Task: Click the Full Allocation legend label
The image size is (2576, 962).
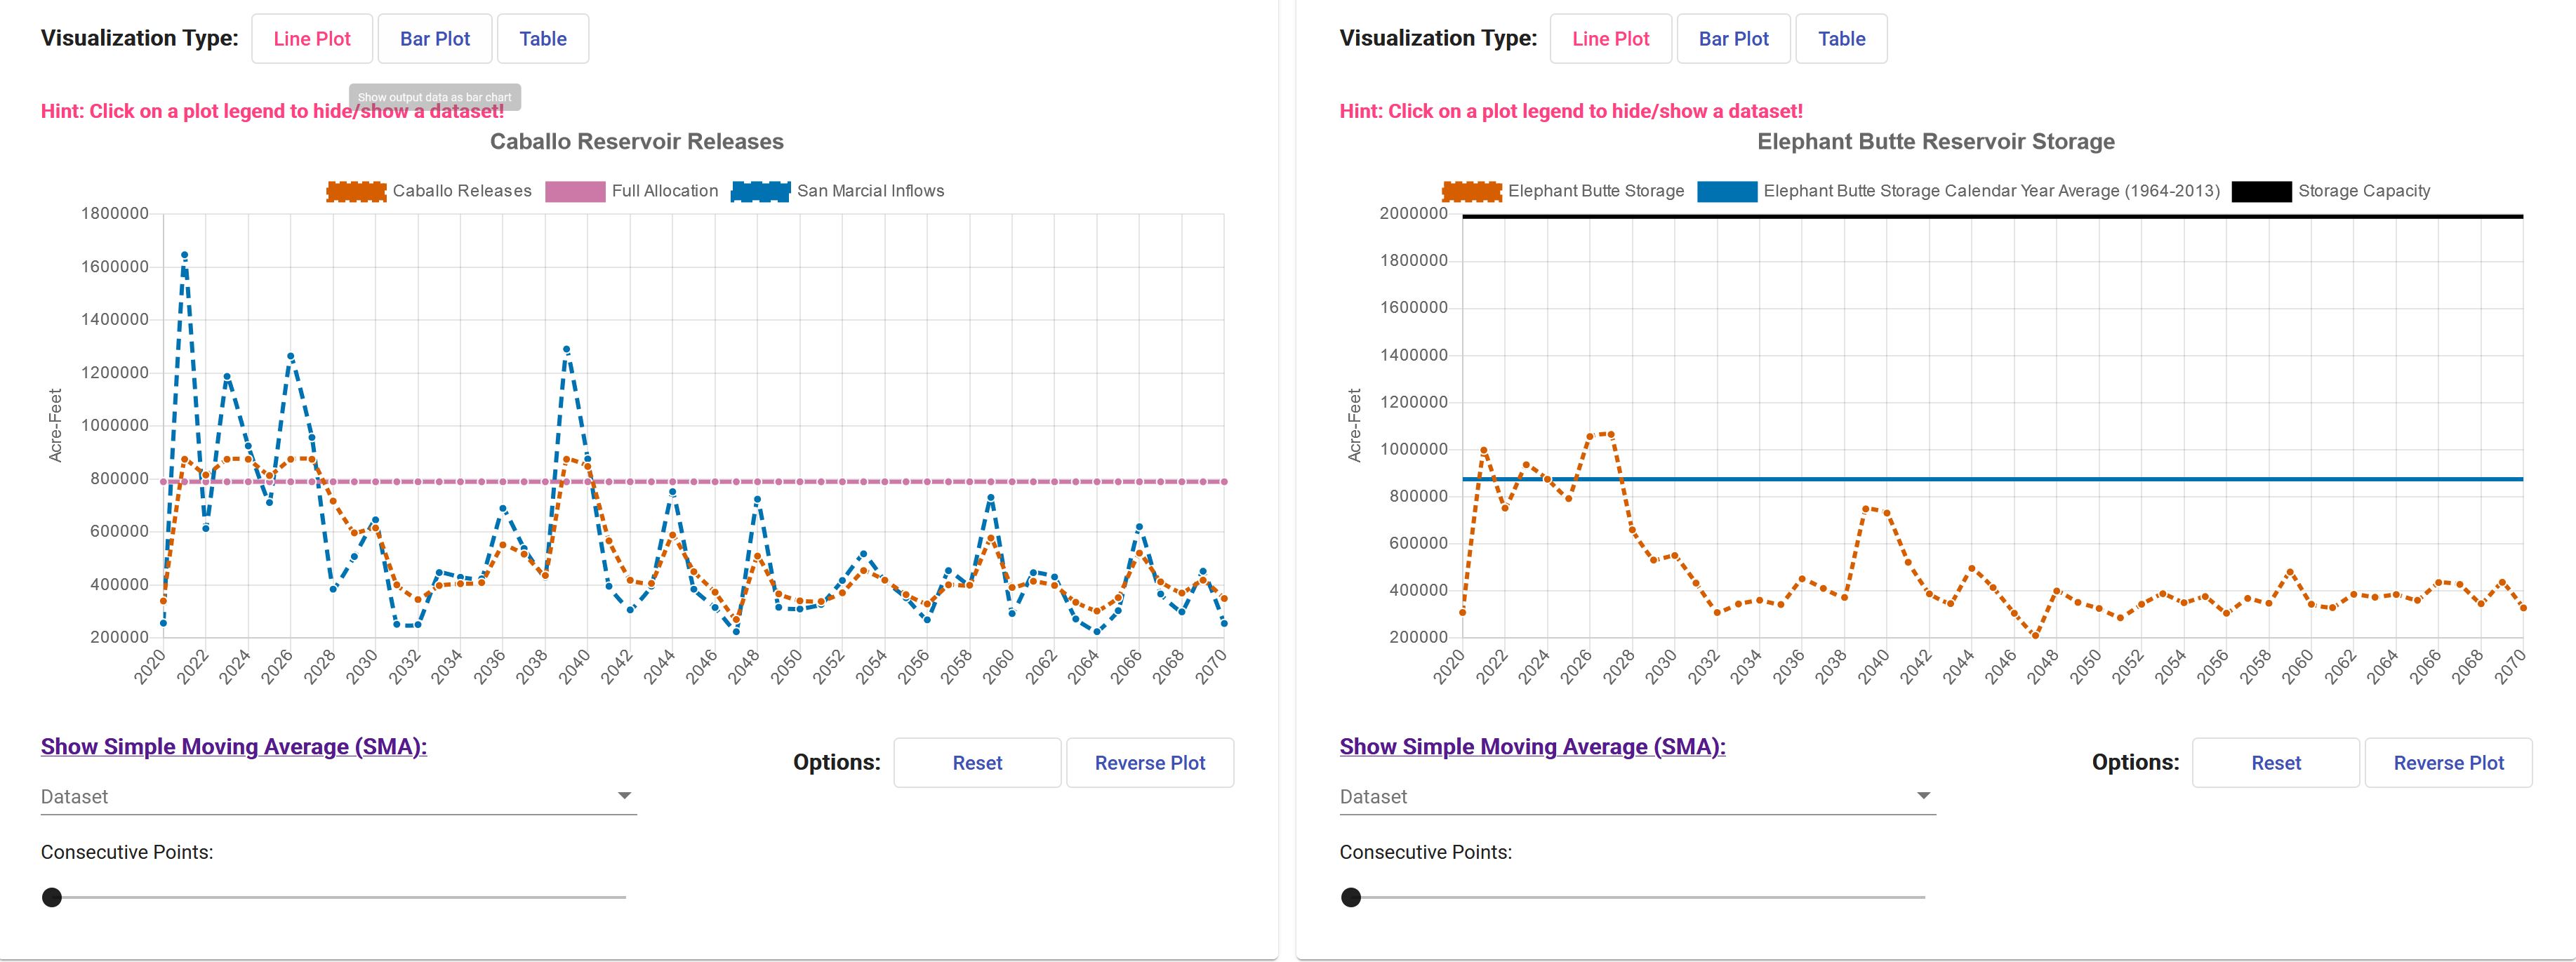Action: 665,191
